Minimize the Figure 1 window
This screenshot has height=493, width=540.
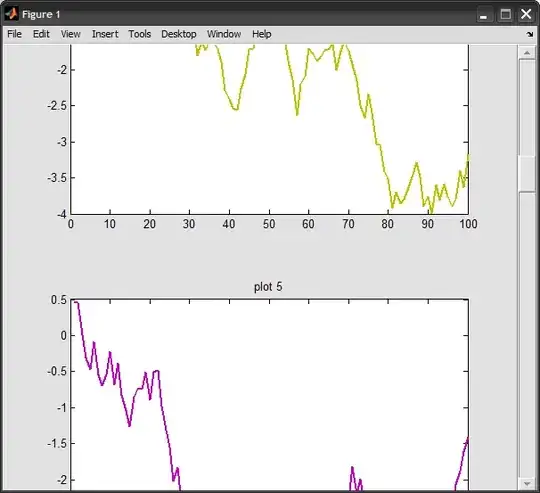point(484,15)
